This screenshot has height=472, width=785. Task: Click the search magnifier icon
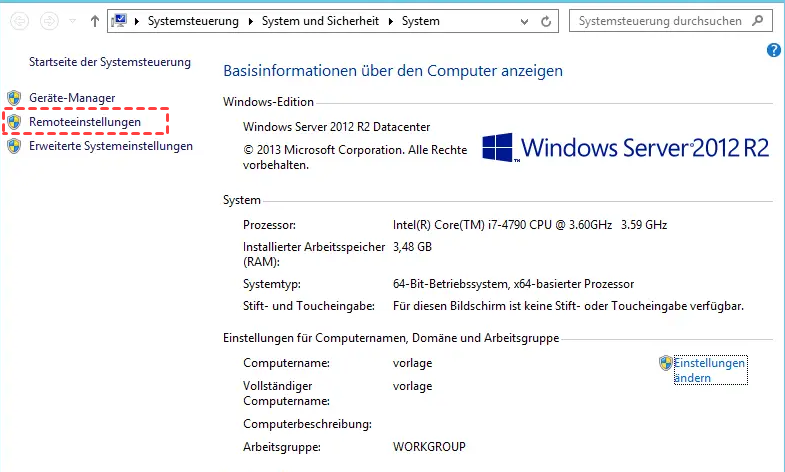(x=758, y=21)
